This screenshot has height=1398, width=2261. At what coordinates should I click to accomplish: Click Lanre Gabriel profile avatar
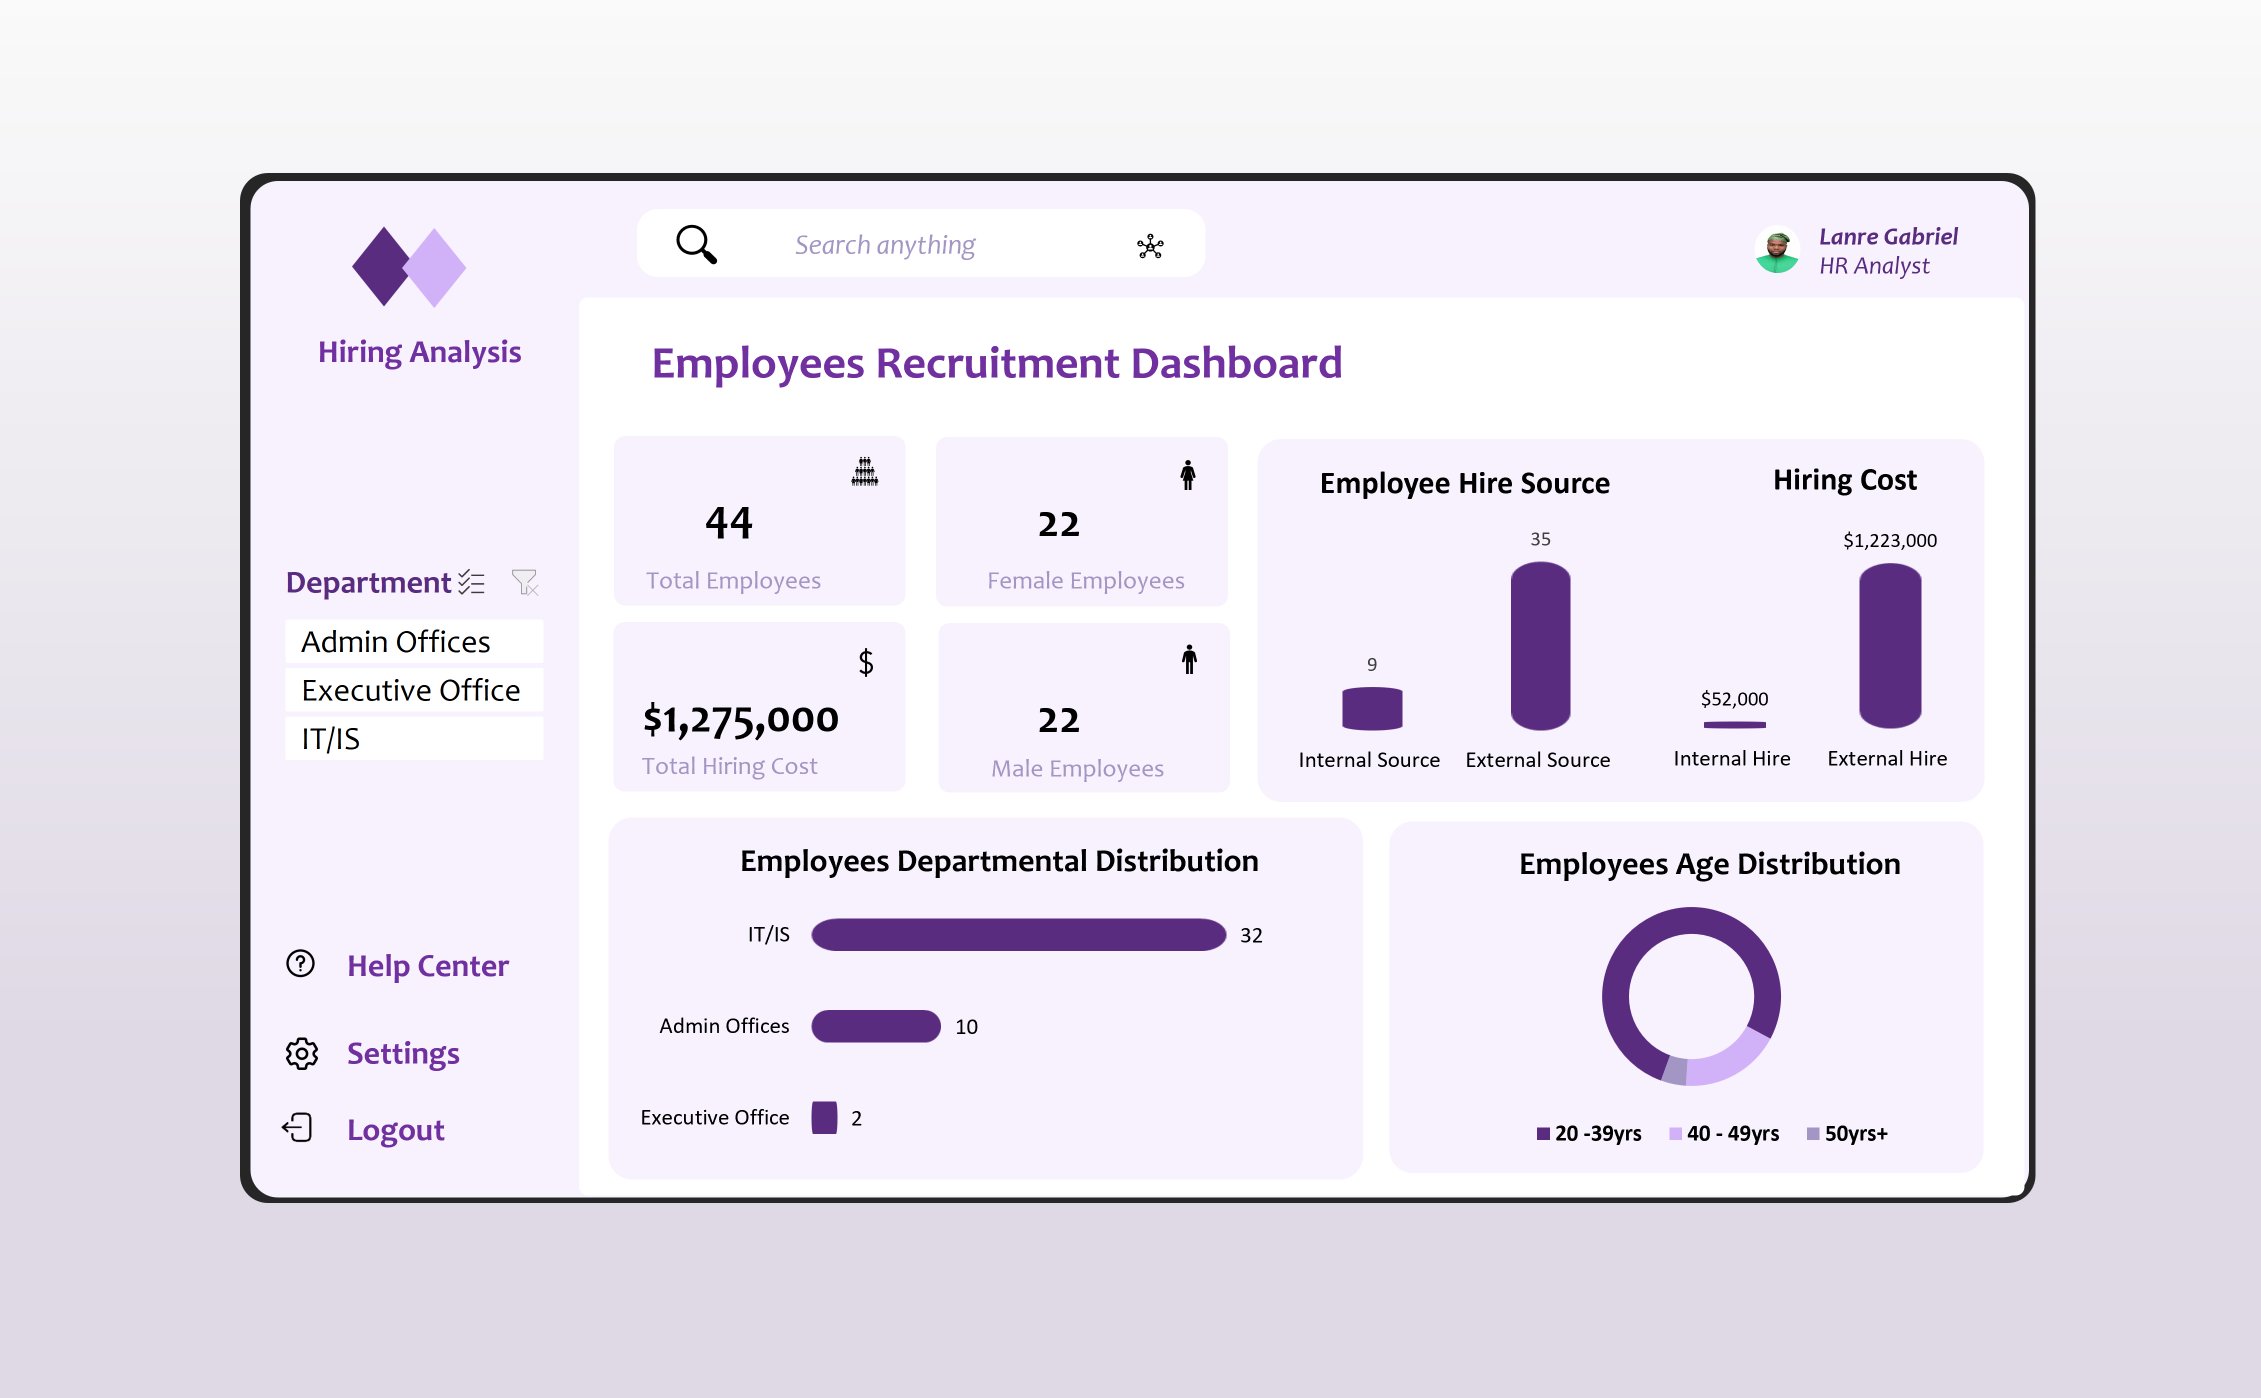coord(1777,251)
